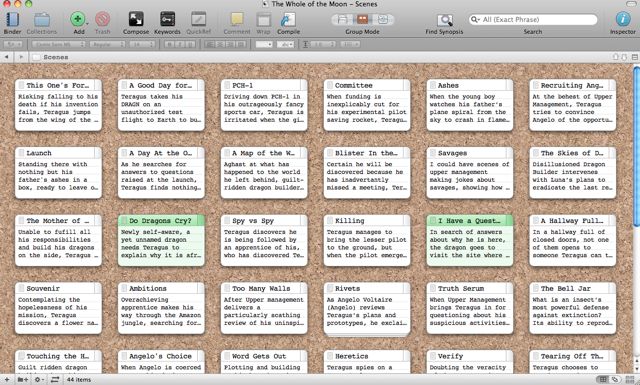Toggle the split editor button in the header
The image size is (640, 385).
635,57
